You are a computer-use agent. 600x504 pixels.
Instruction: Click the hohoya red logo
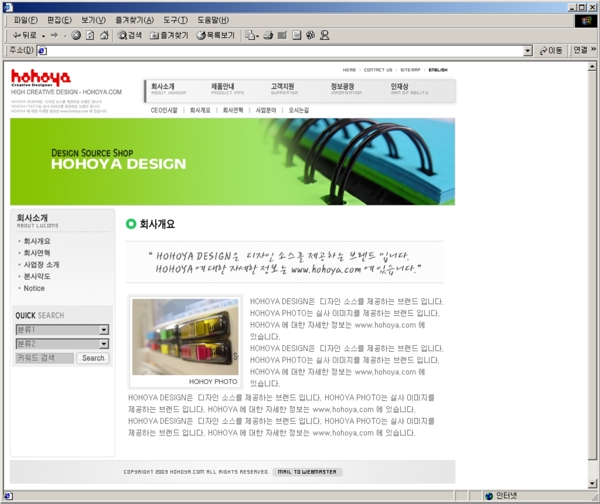pyautogui.click(x=41, y=78)
